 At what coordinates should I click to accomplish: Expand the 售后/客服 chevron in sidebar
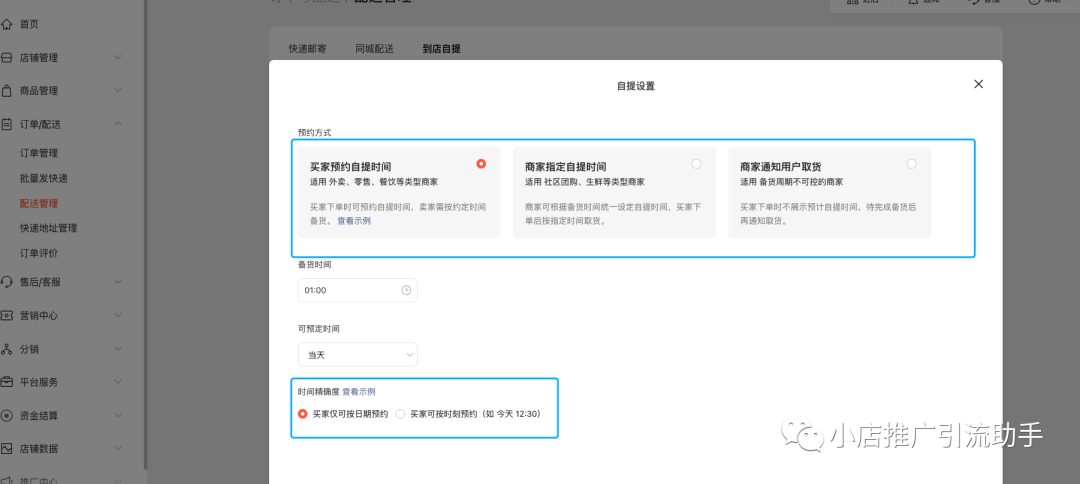pyautogui.click(x=118, y=282)
